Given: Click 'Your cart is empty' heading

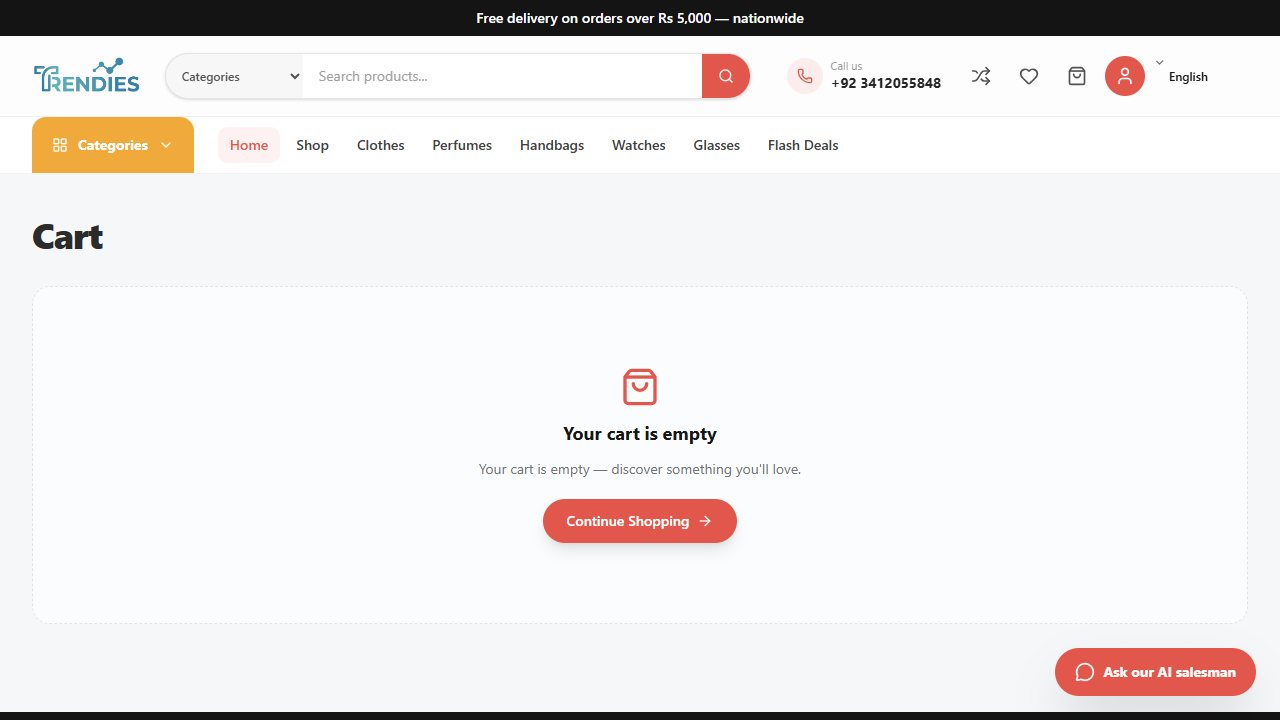Looking at the screenshot, I should (x=640, y=434).
